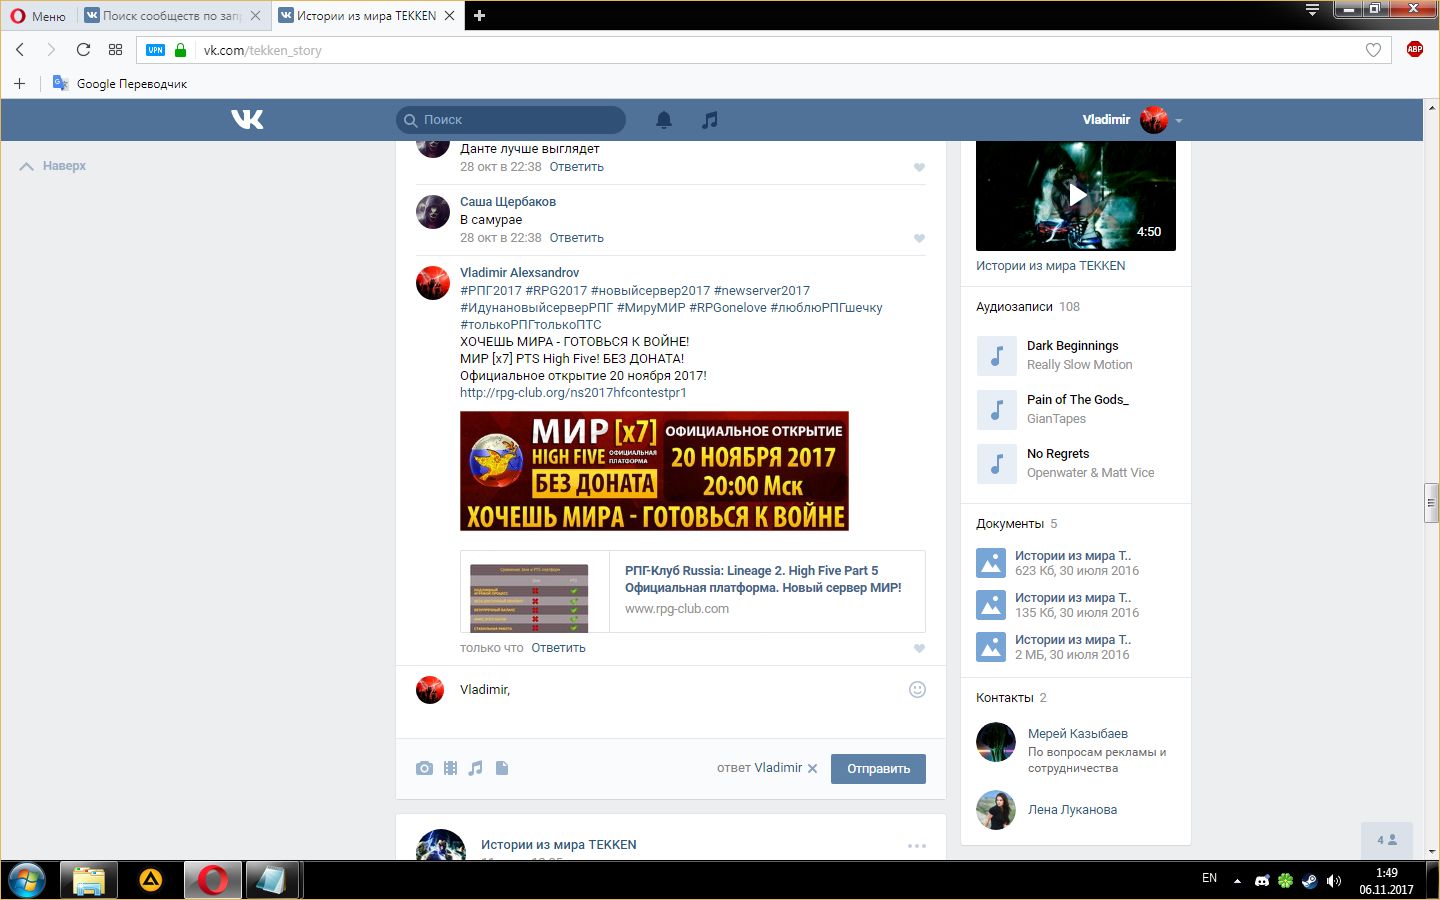Play the 'Dark Beginnings' audio track
The height and width of the screenshot is (900, 1440).
tap(996, 355)
